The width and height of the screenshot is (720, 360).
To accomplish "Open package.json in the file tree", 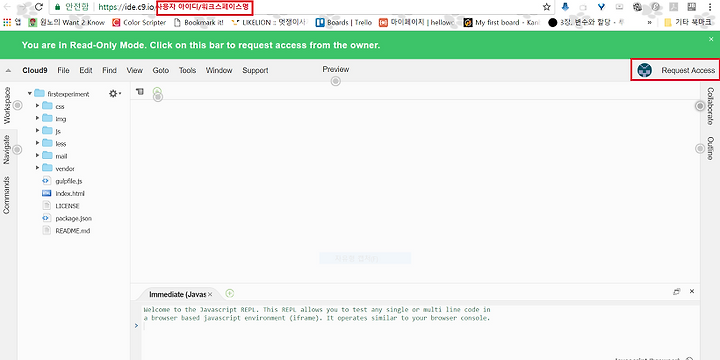I will coord(73,219).
